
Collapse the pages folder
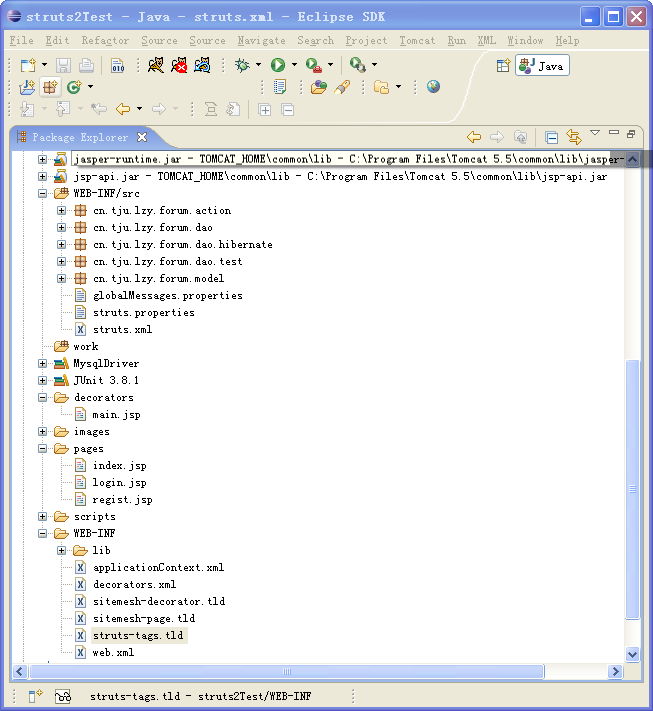(x=42, y=448)
